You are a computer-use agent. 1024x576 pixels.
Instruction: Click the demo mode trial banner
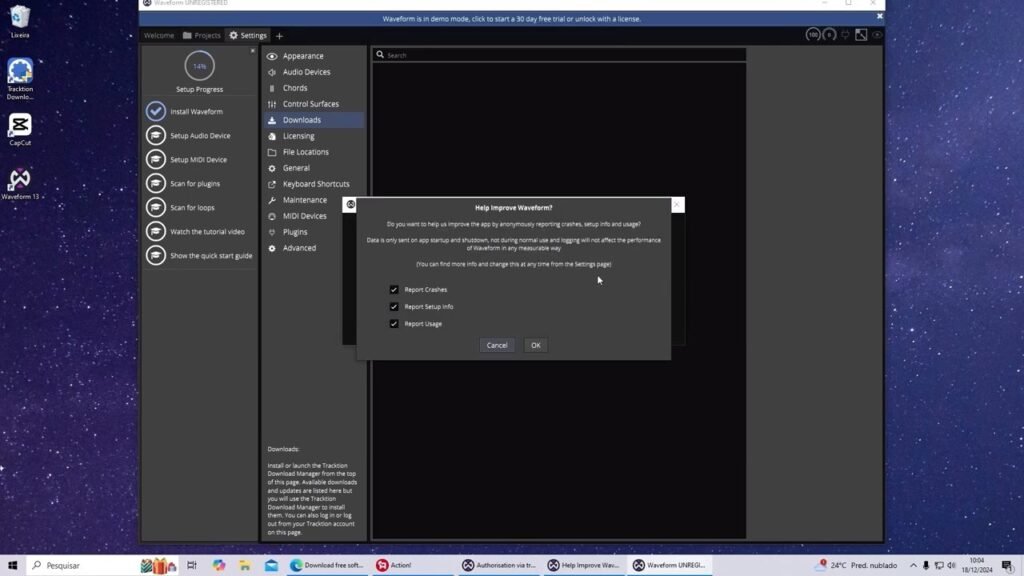[x=511, y=19]
